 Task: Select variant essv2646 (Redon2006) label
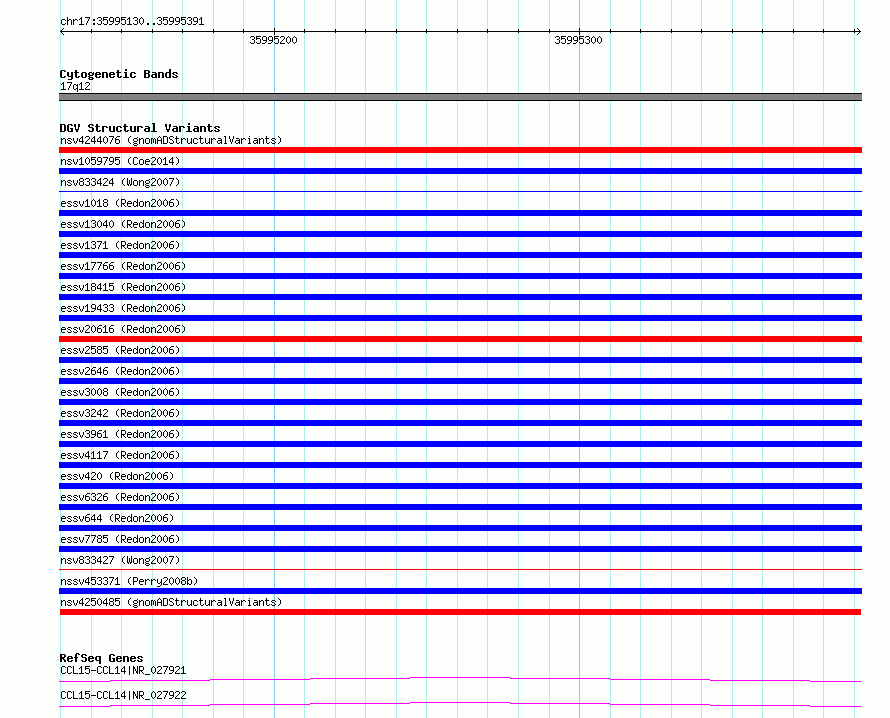click(x=120, y=371)
